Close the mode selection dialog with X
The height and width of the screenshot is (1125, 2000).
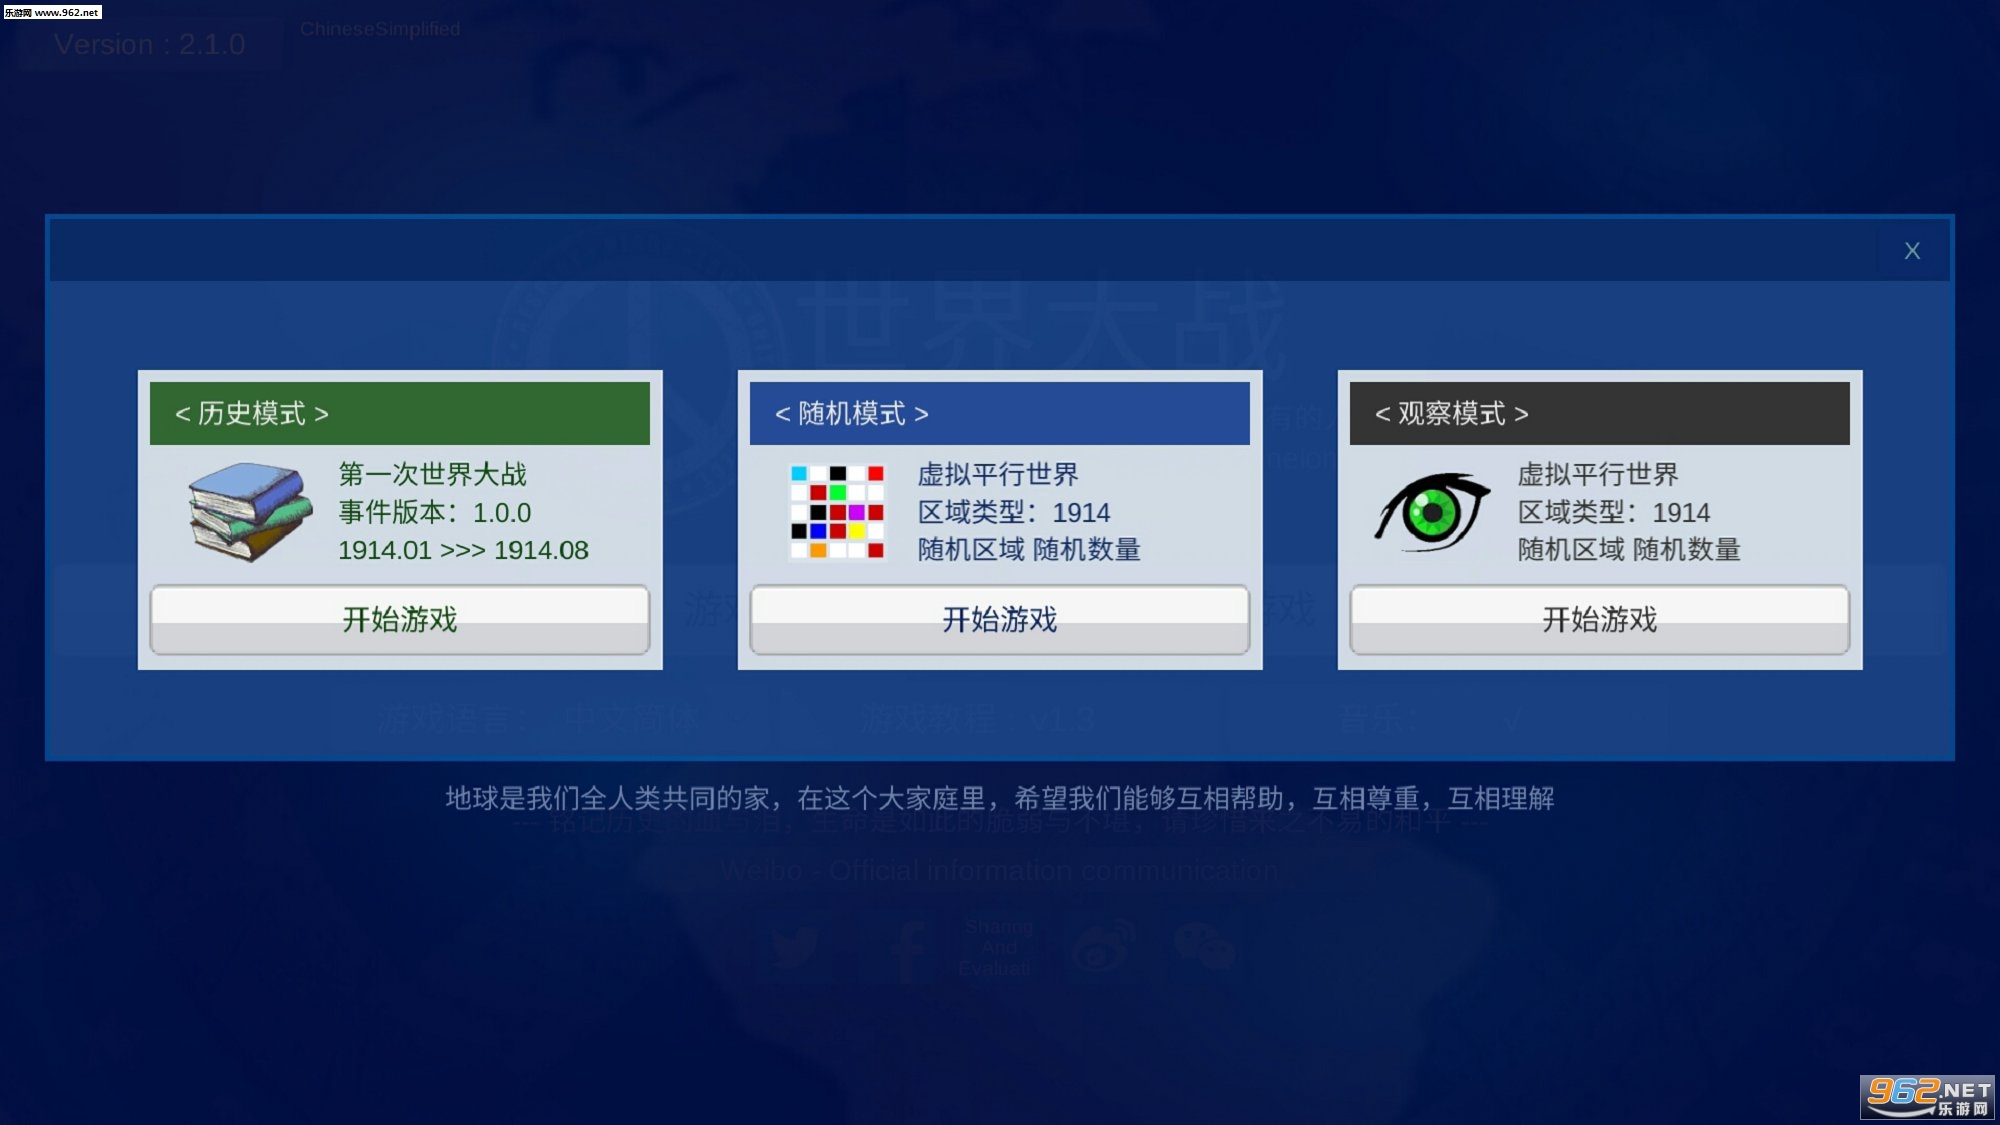(1911, 251)
